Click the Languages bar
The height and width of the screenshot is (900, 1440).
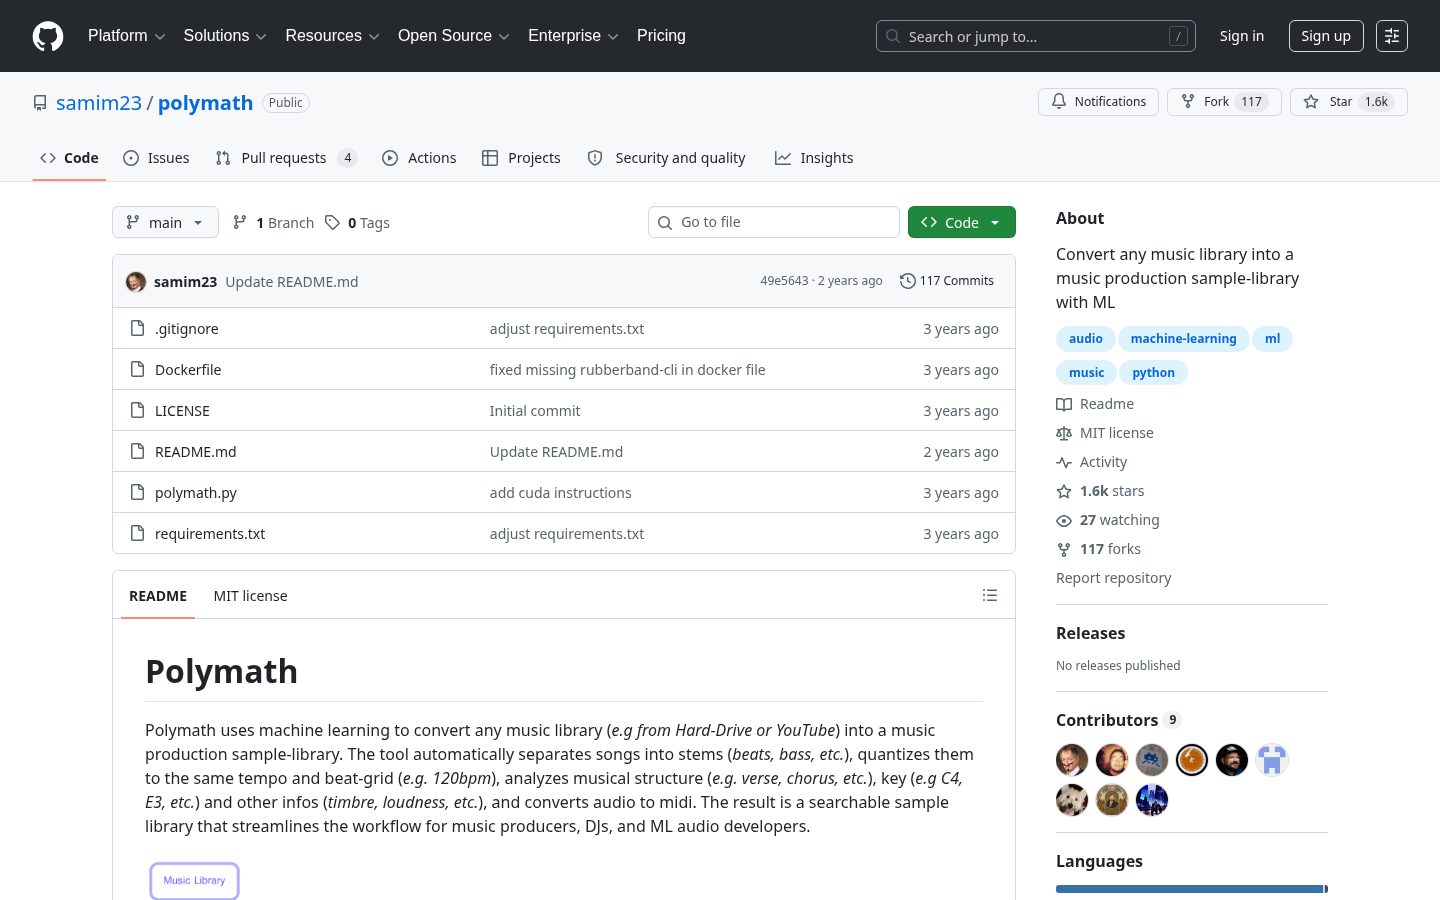click(x=1192, y=889)
